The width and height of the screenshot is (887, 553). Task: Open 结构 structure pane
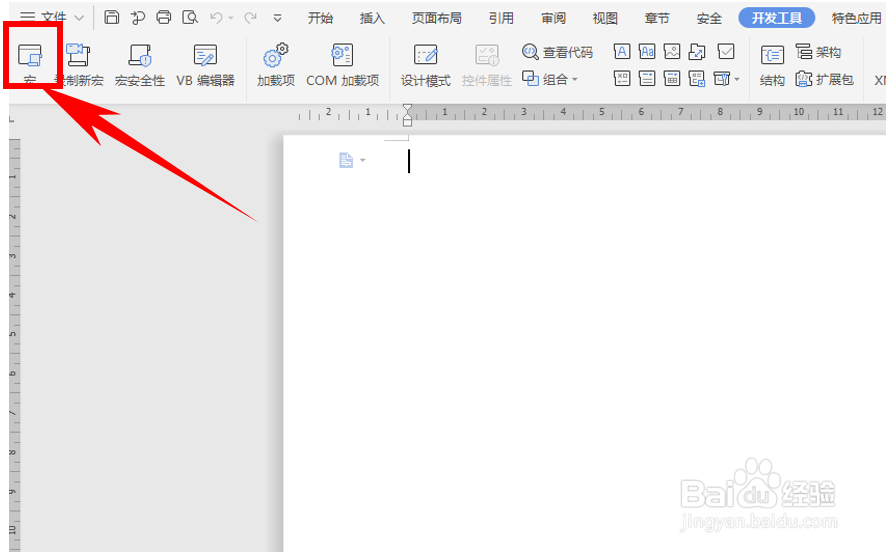click(772, 66)
